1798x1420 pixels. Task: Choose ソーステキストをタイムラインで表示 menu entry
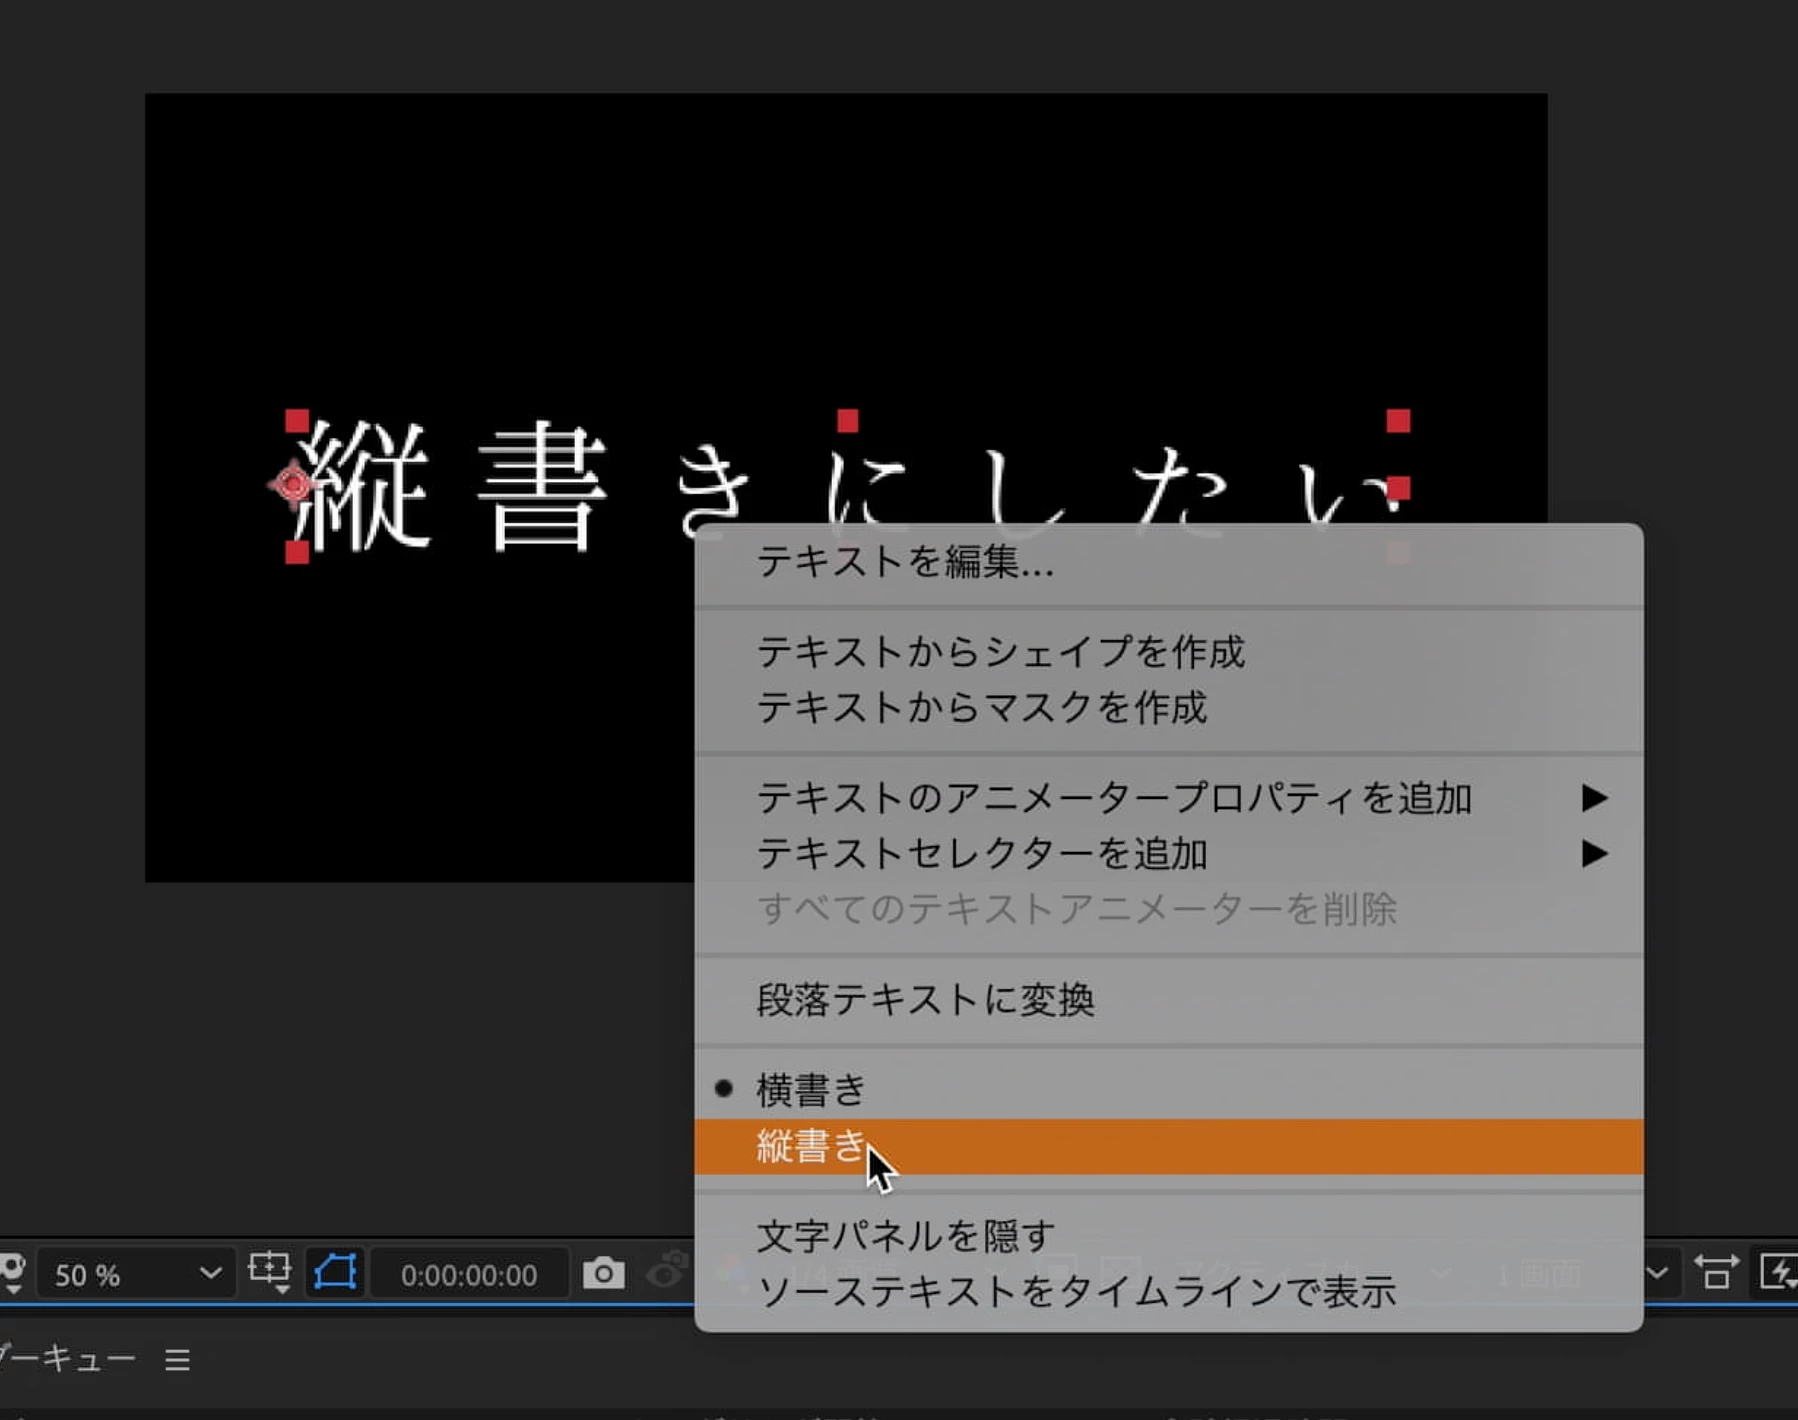click(x=1168, y=1291)
